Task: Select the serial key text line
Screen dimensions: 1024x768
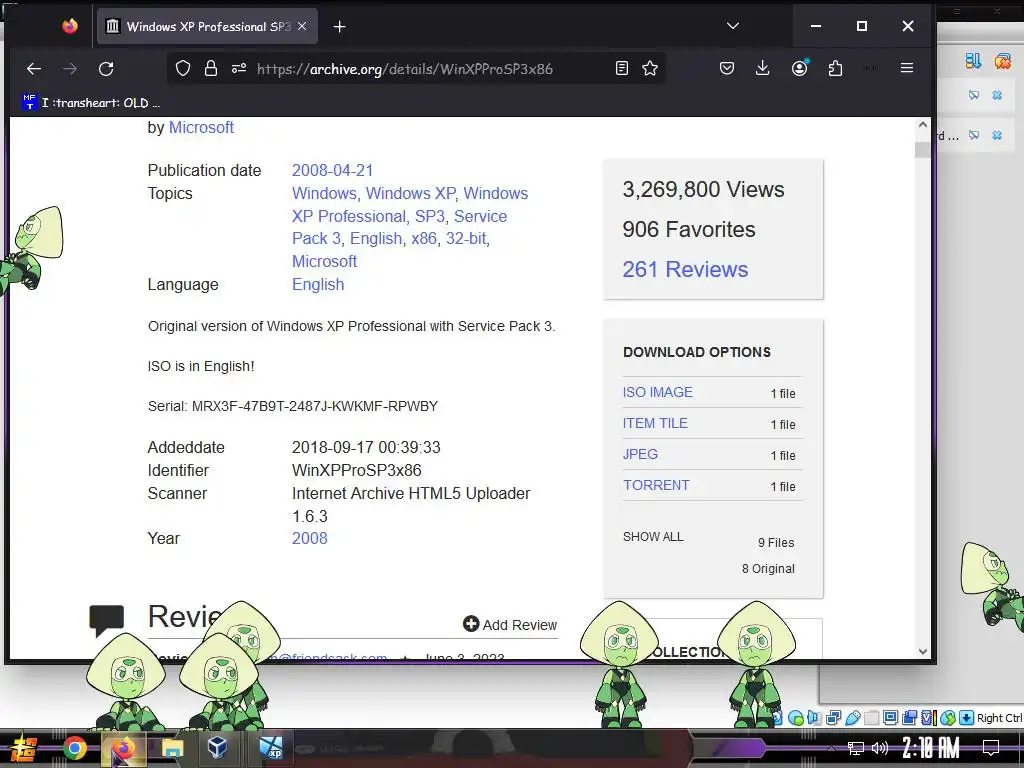Action: click(x=293, y=406)
